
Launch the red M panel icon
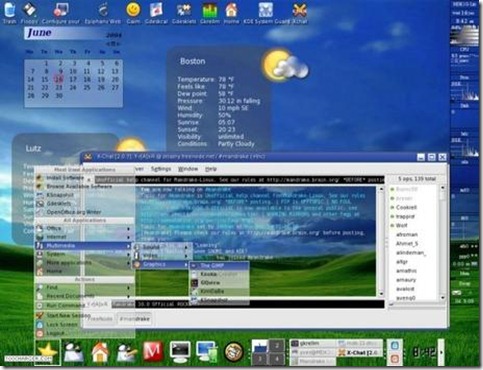coord(153,351)
